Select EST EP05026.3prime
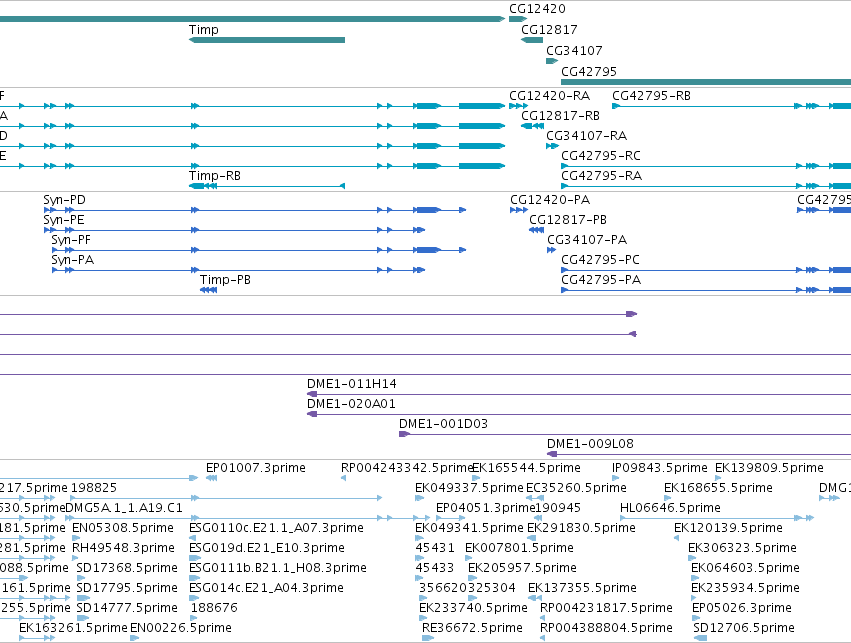Viewport: 851px width, 643px height. point(696,619)
